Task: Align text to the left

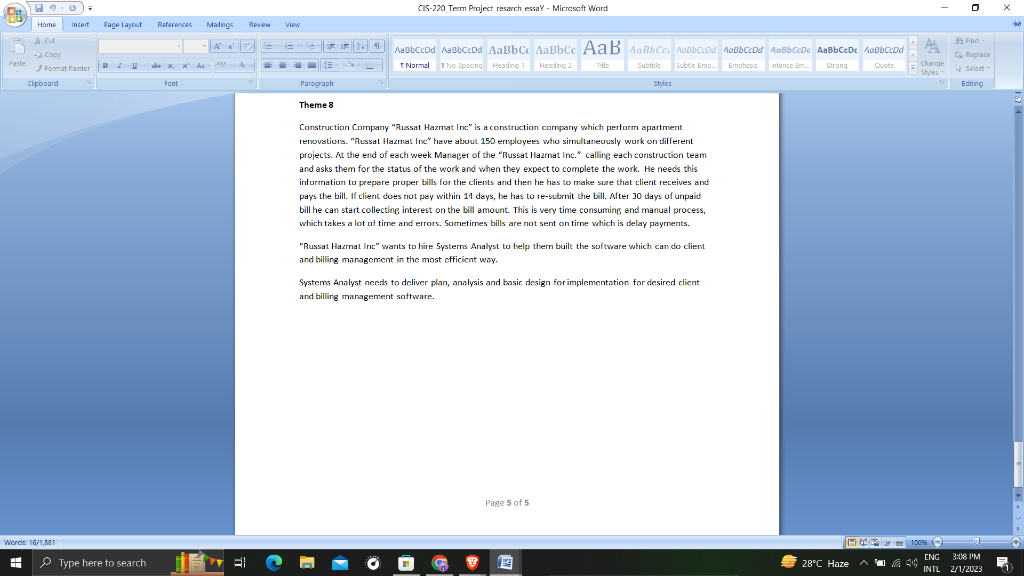Action: (x=268, y=65)
